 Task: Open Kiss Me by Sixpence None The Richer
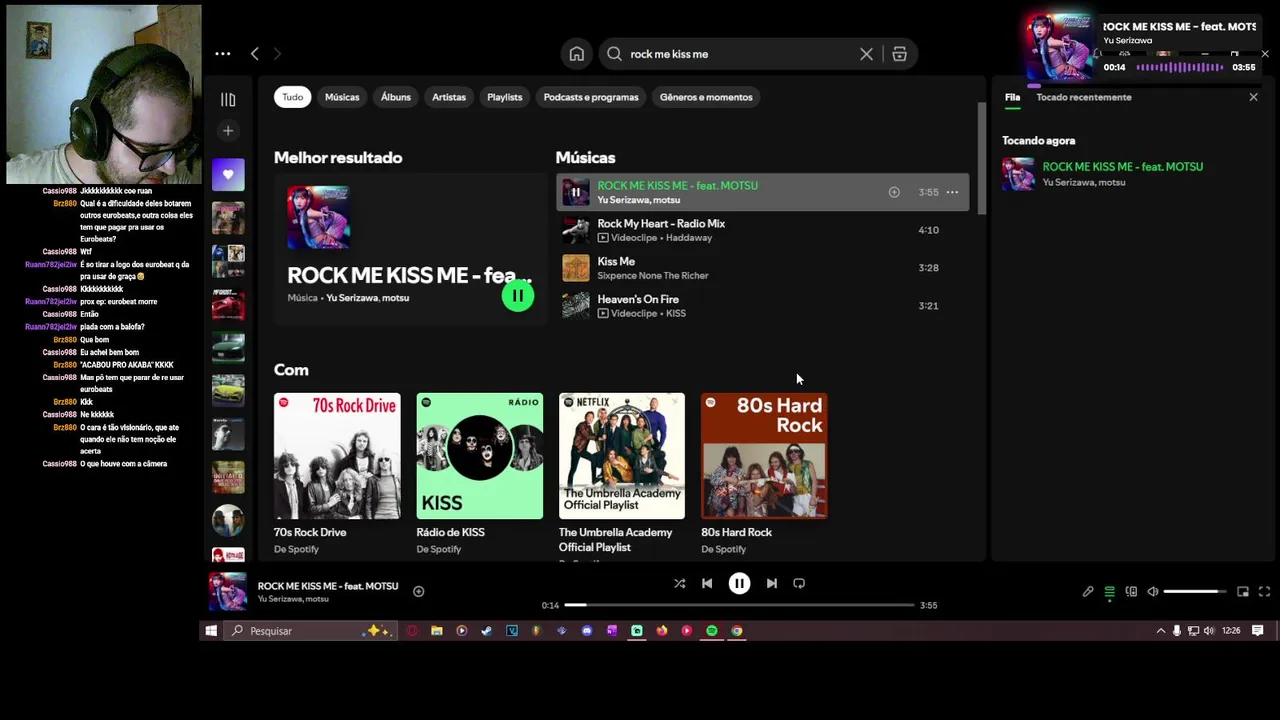pos(762,268)
